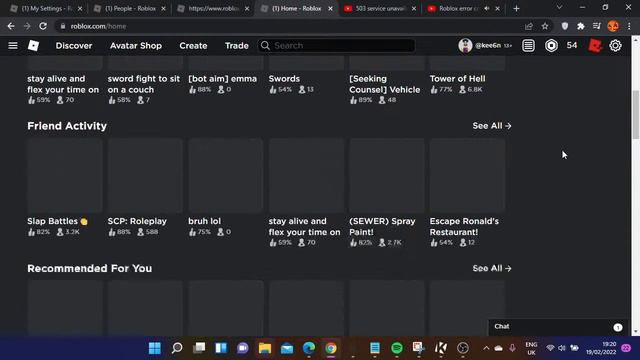Open Spotify from the taskbar
This screenshot has height=360, width=640.
[397, 348]
